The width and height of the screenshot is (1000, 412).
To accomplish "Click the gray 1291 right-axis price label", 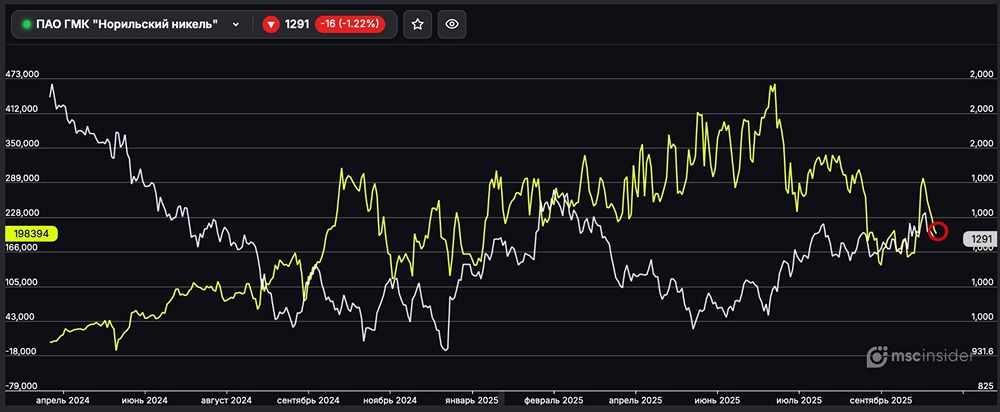I will pos(980,240).
